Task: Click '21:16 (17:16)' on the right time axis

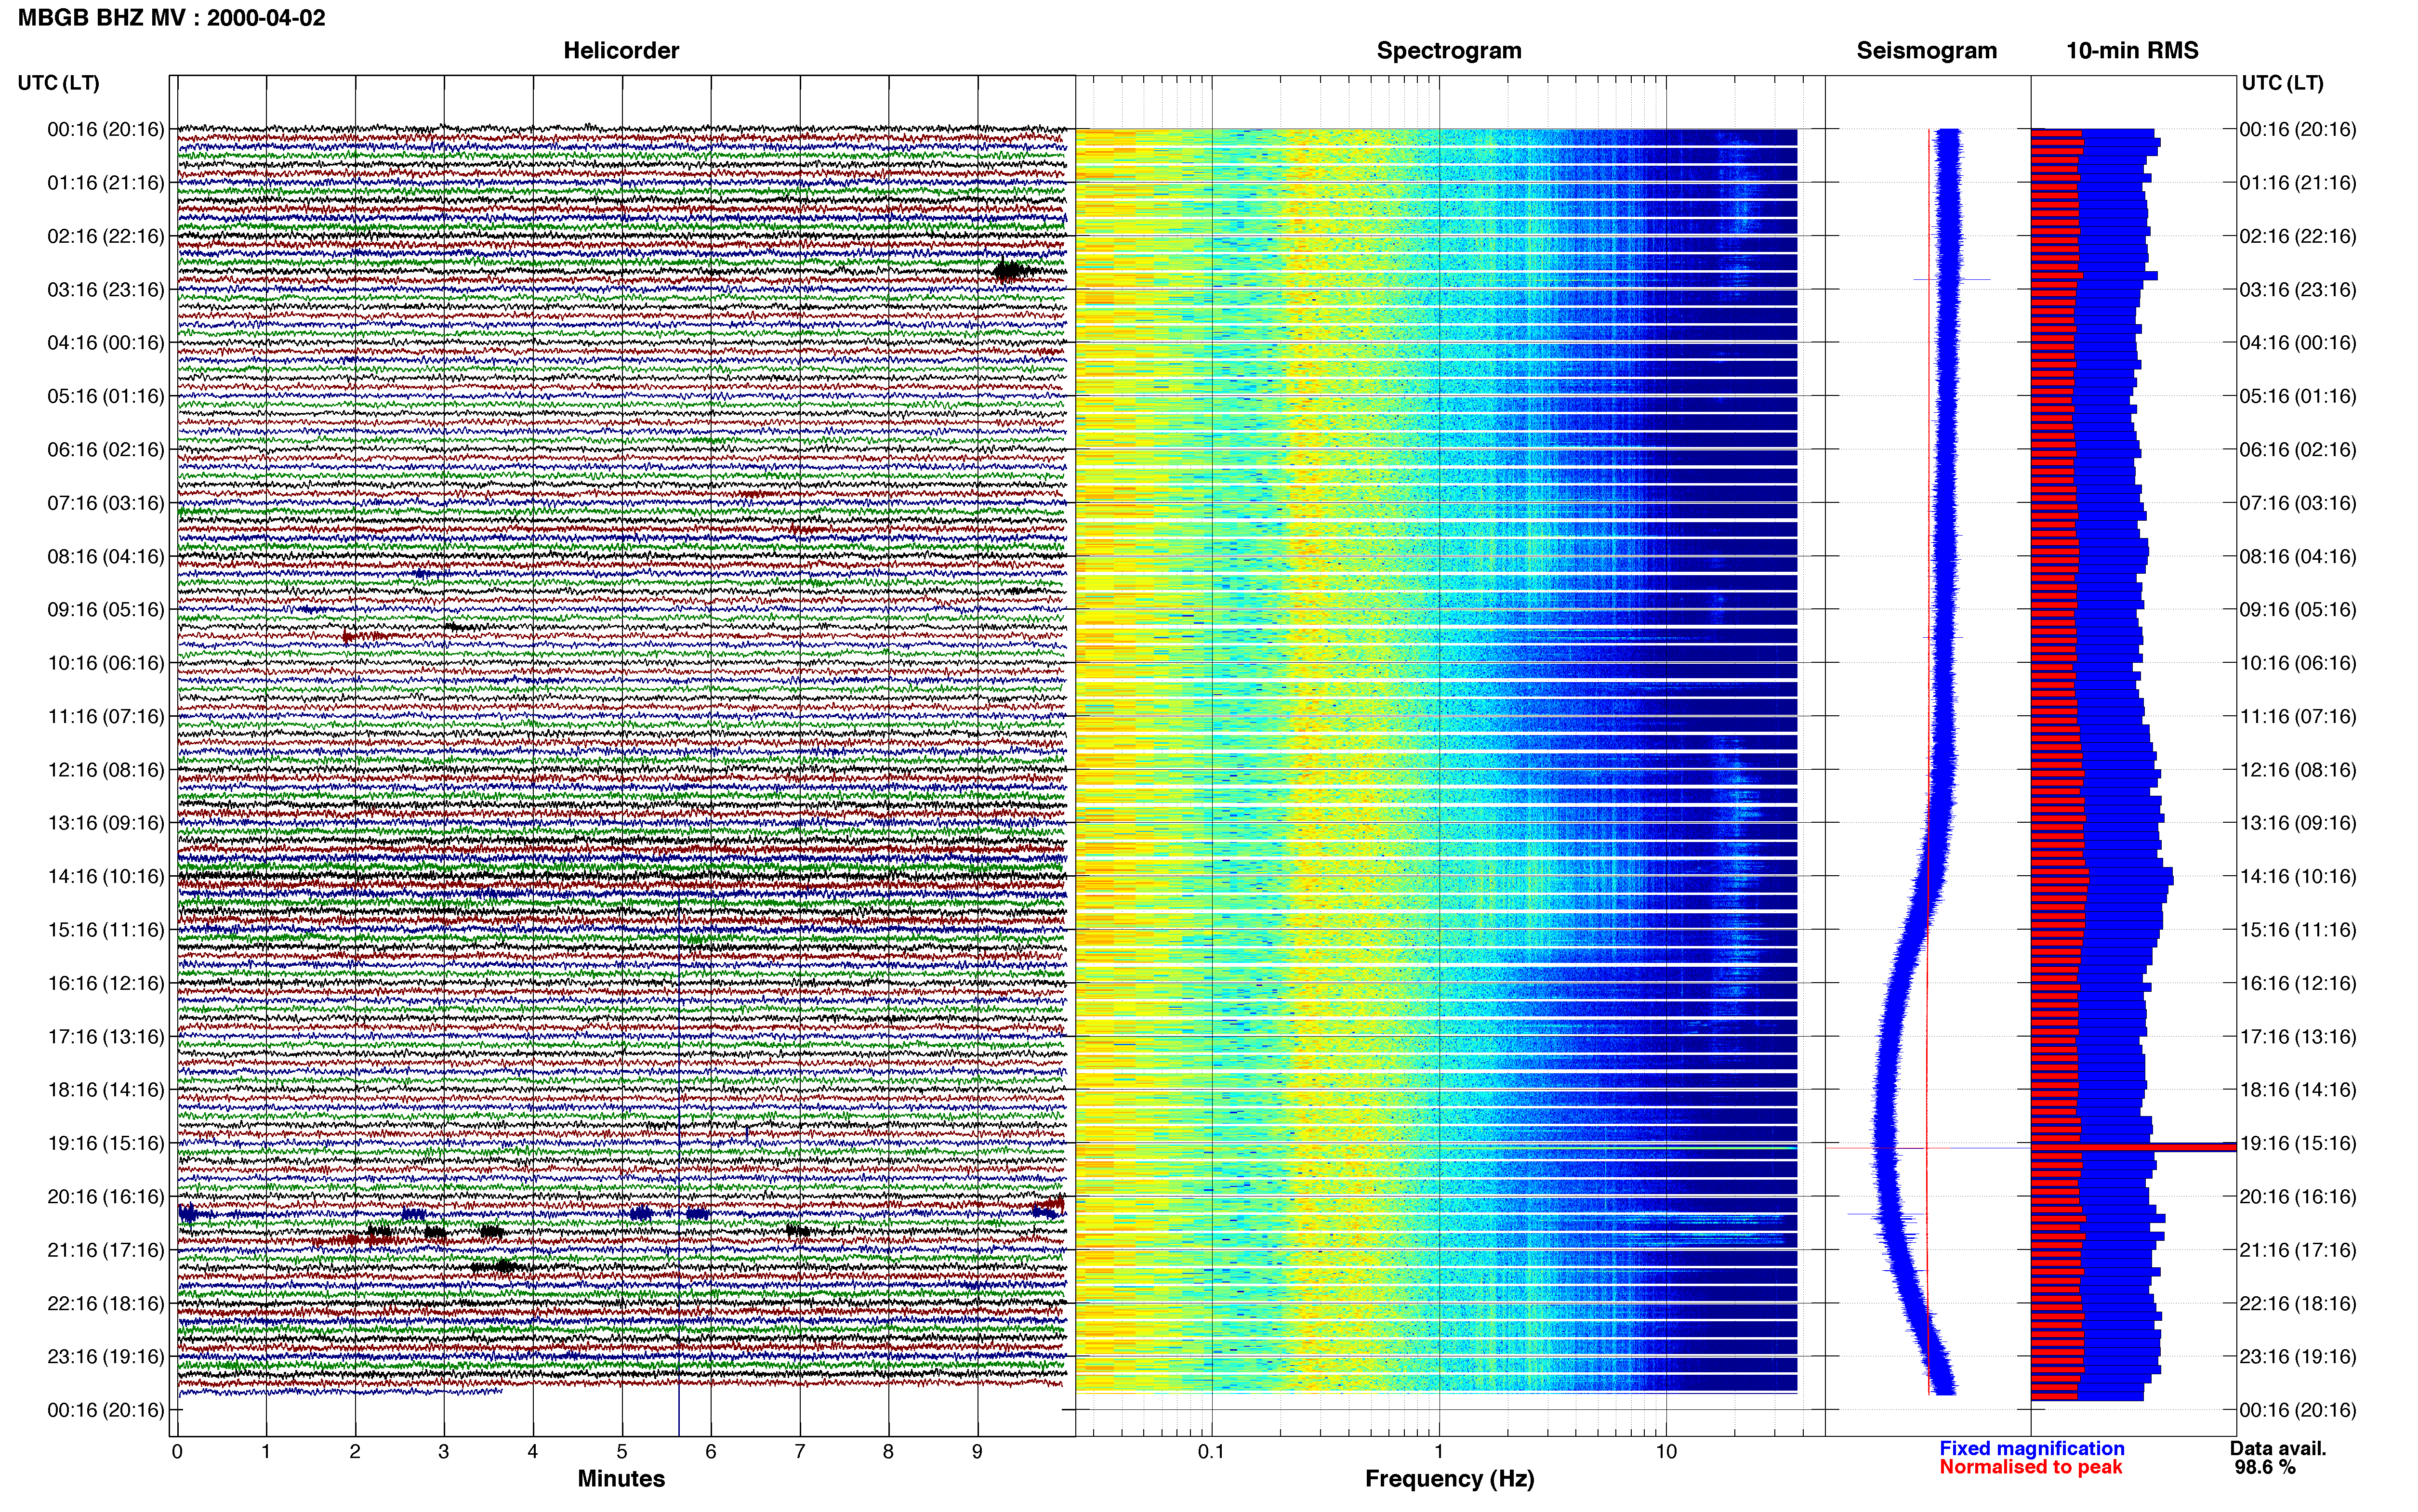Action: tap(2298, 1250)
